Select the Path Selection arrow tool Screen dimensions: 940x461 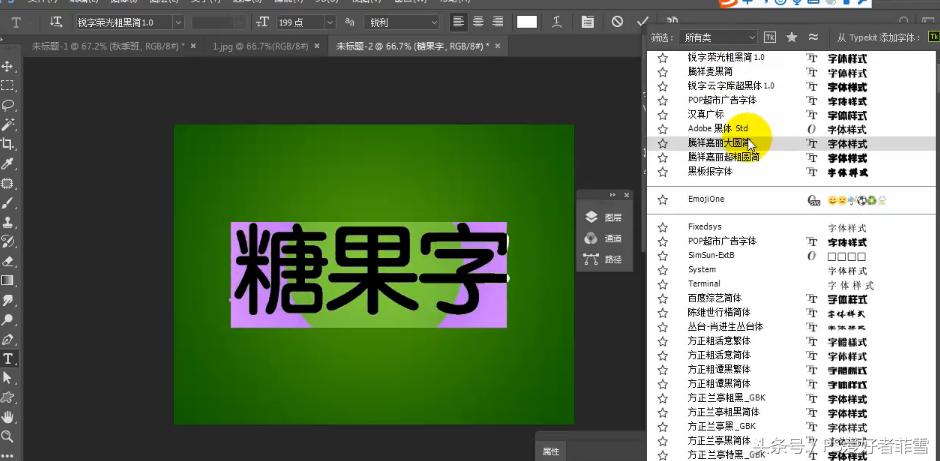click(8, 378)
